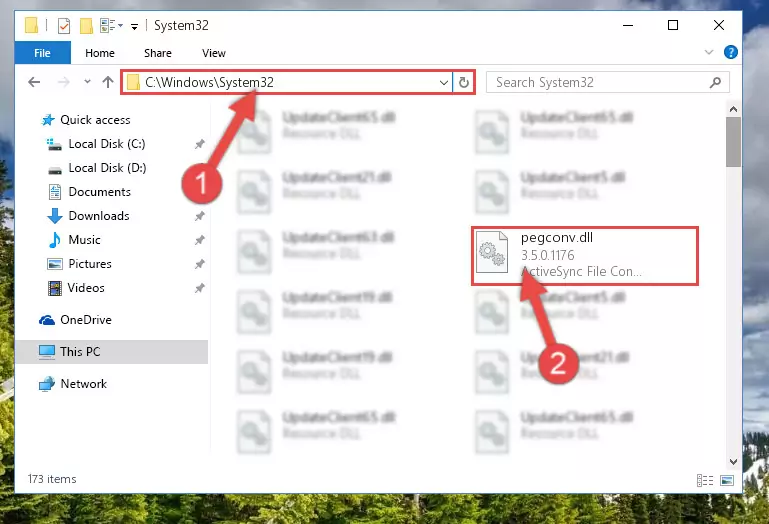Go forward using the forward arrow
The width and height of the screenshot is (769, 524).
(64, 82)
